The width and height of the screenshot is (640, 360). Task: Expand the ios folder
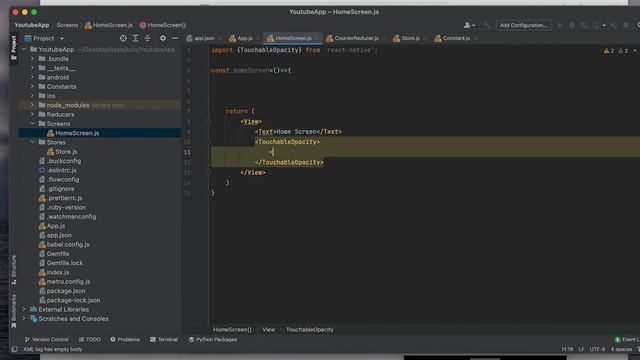point(32,96)
